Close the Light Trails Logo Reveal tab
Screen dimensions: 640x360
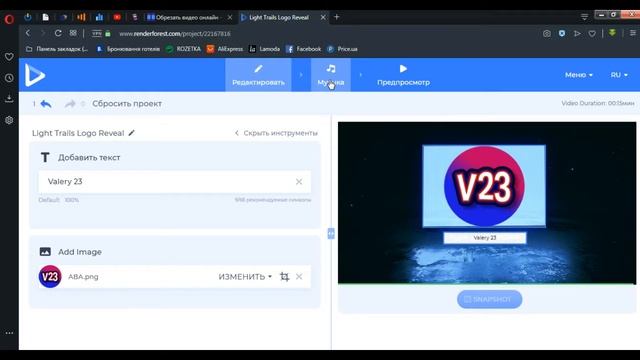(323, 17)
